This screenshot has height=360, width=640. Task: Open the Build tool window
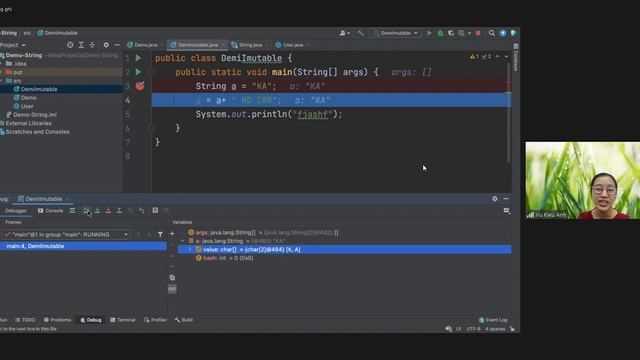pos(184,320)
